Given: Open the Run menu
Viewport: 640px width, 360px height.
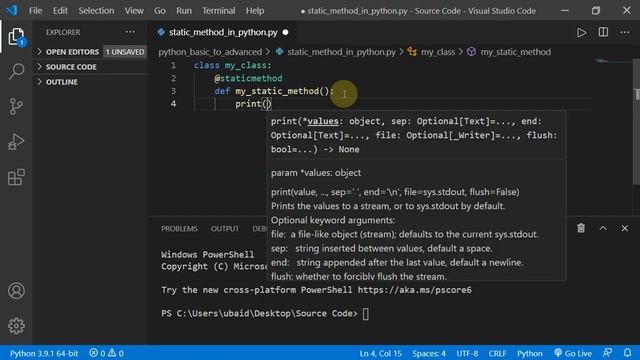Looking at the screenshot, I should (x=184, y=11).
